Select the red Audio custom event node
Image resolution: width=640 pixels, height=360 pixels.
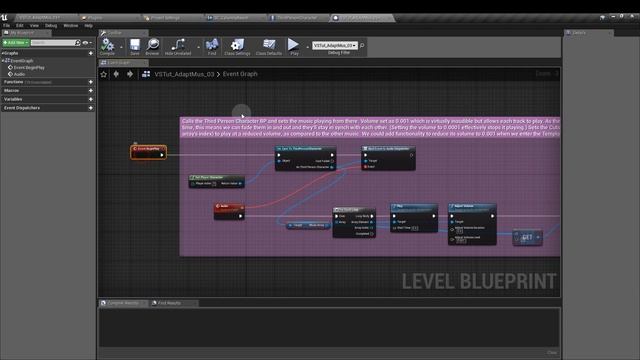tap(229, 211)
